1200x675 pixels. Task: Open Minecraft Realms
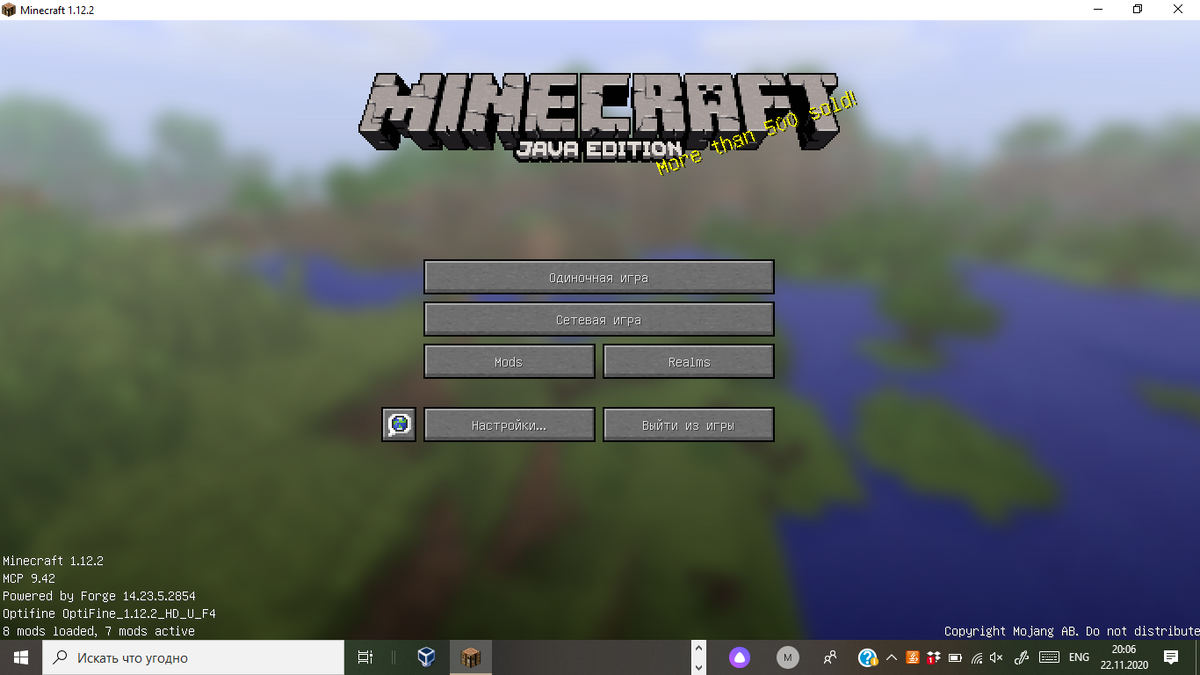pos(689,362)
